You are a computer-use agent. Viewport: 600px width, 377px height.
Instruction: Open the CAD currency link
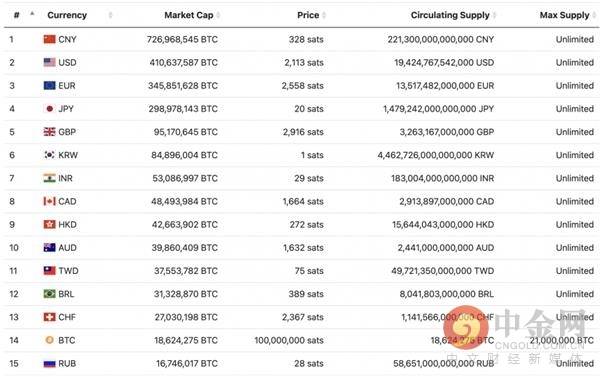[67, 201]
